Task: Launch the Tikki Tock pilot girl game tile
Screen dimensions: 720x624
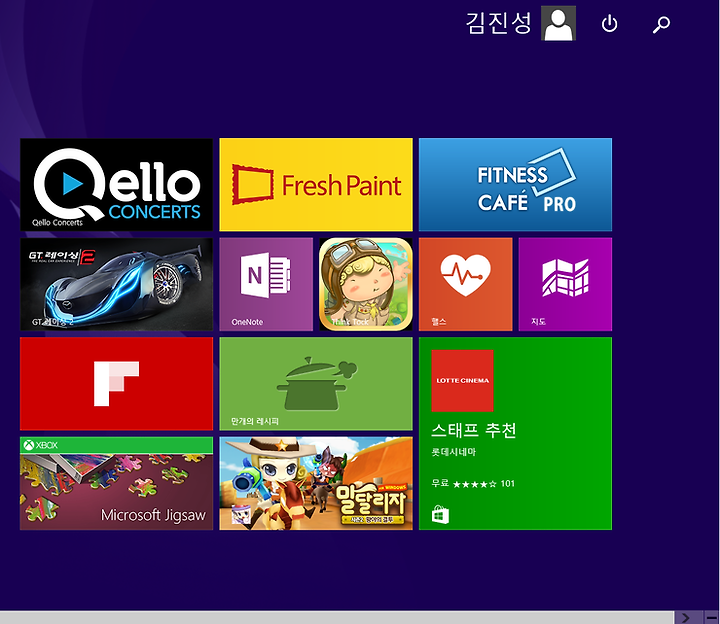Action: (x=366, y=284)
